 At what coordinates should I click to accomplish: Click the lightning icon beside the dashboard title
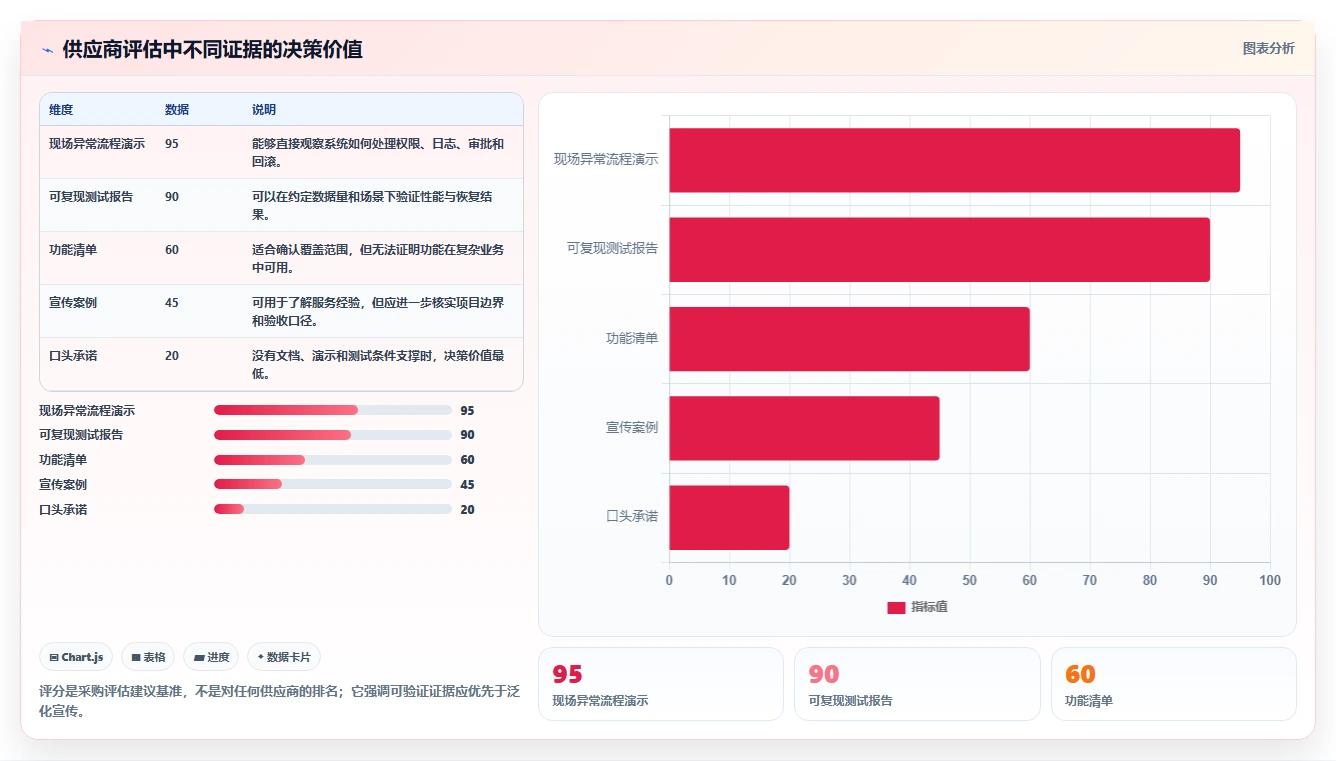click(x=47, y=50)
